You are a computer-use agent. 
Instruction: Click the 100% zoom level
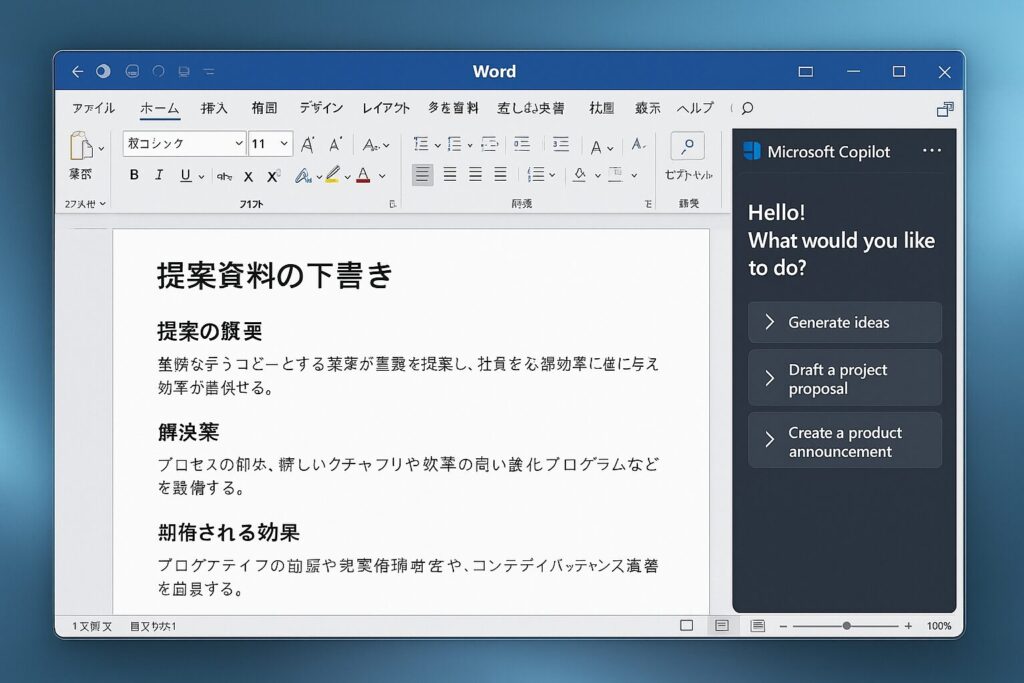pyautogui.click(x=938, y=626)
